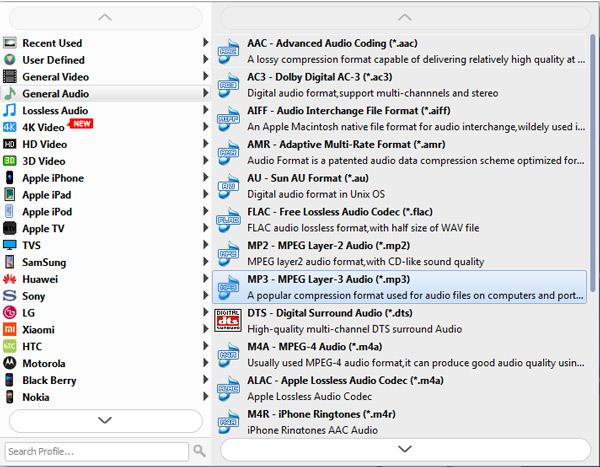Expand the HD Video submenu arrow
This screenshot has width=600, height=467.
tap(205, 144)
